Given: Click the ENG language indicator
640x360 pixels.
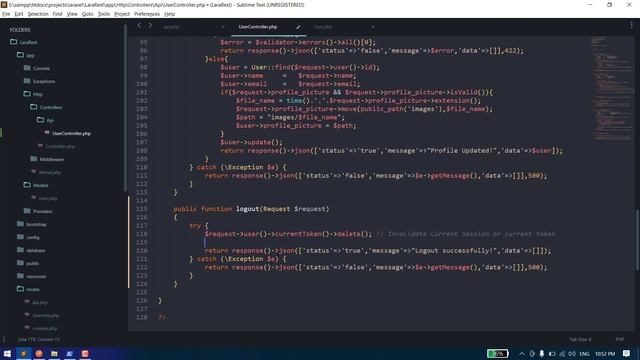Looking at the screenshot, I should point(584,353).
